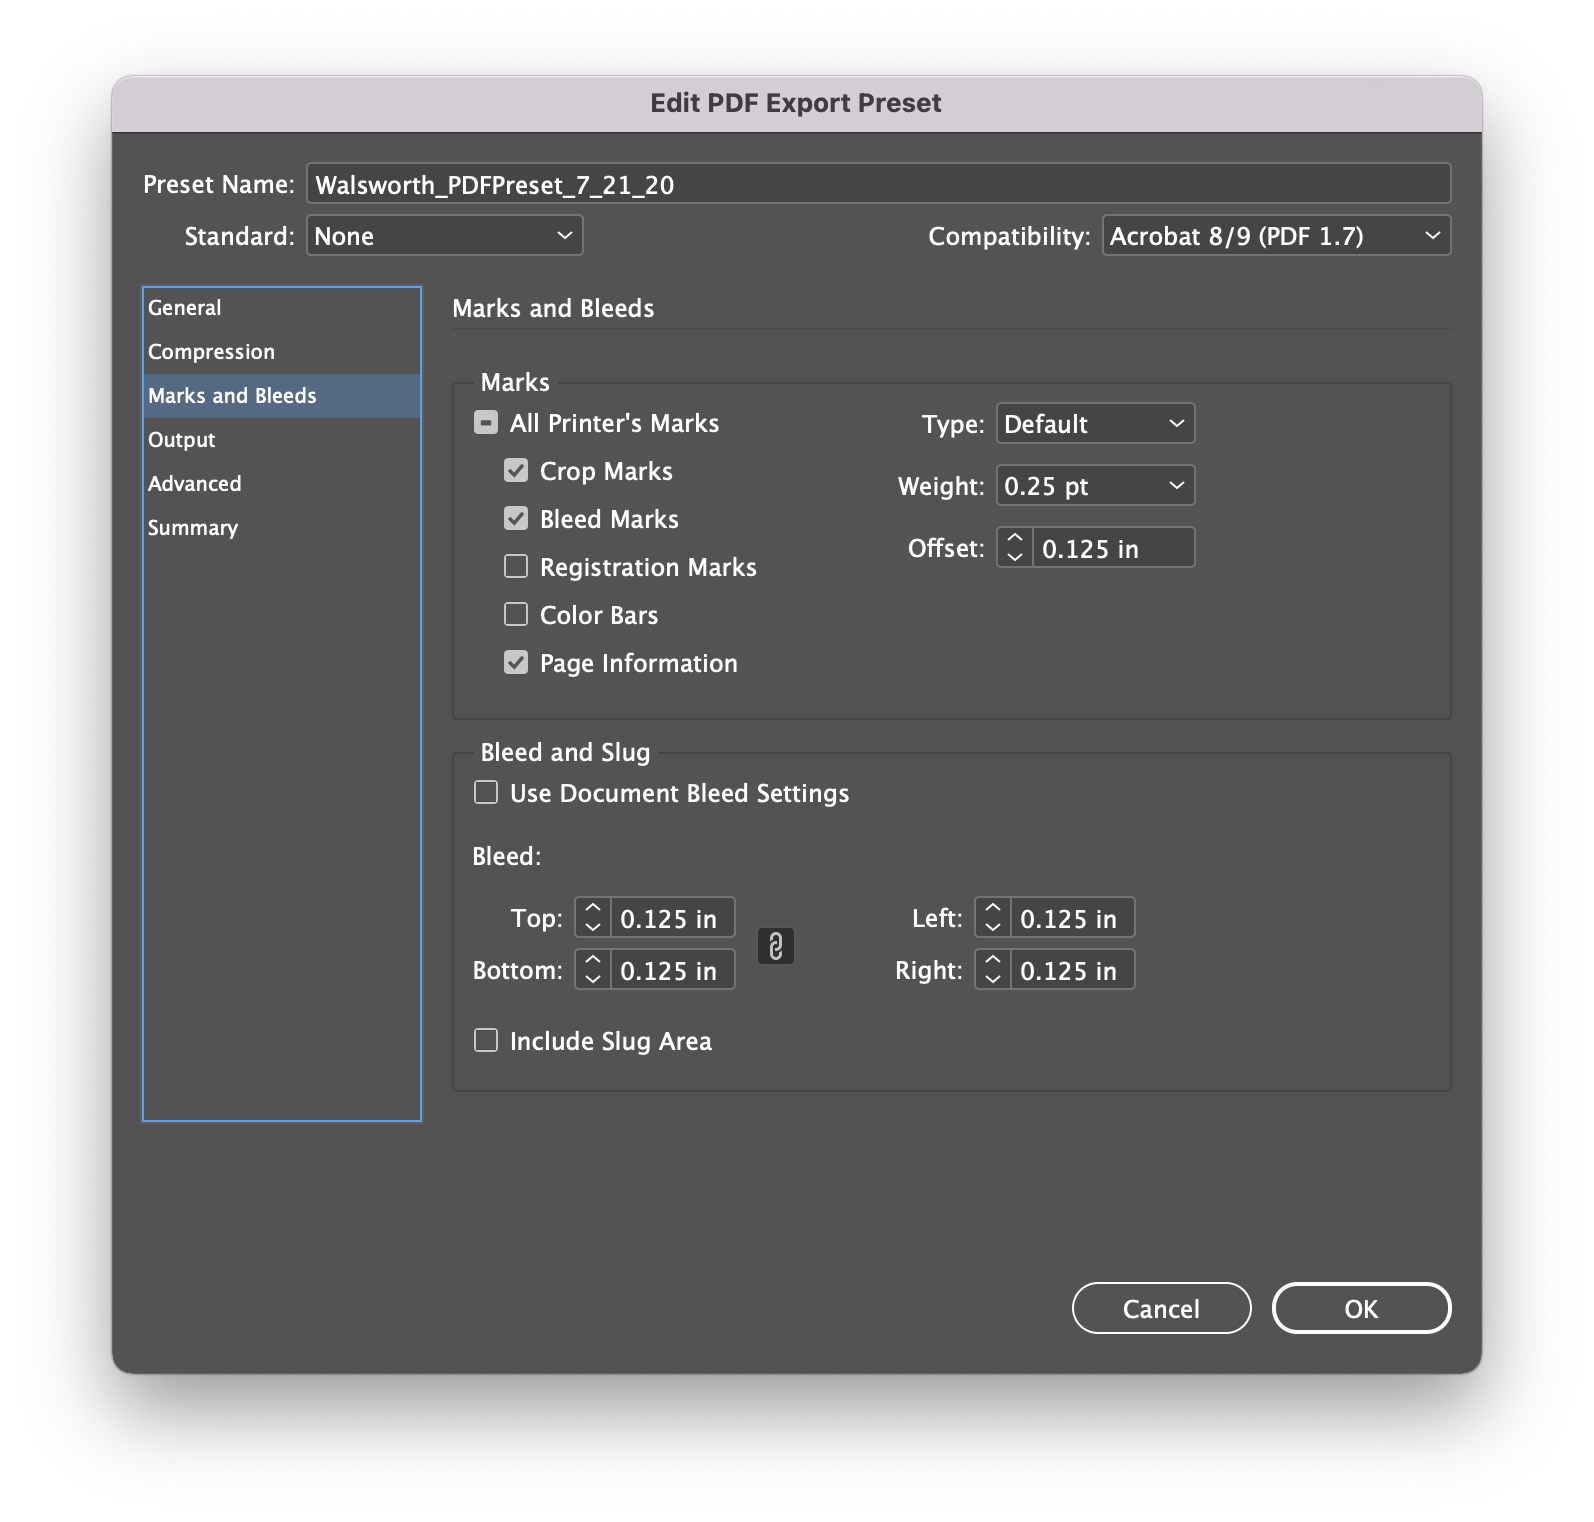Uncheck the Crop Marks checkbox
The image size is (1594, 1522).
tap(516, 471)
